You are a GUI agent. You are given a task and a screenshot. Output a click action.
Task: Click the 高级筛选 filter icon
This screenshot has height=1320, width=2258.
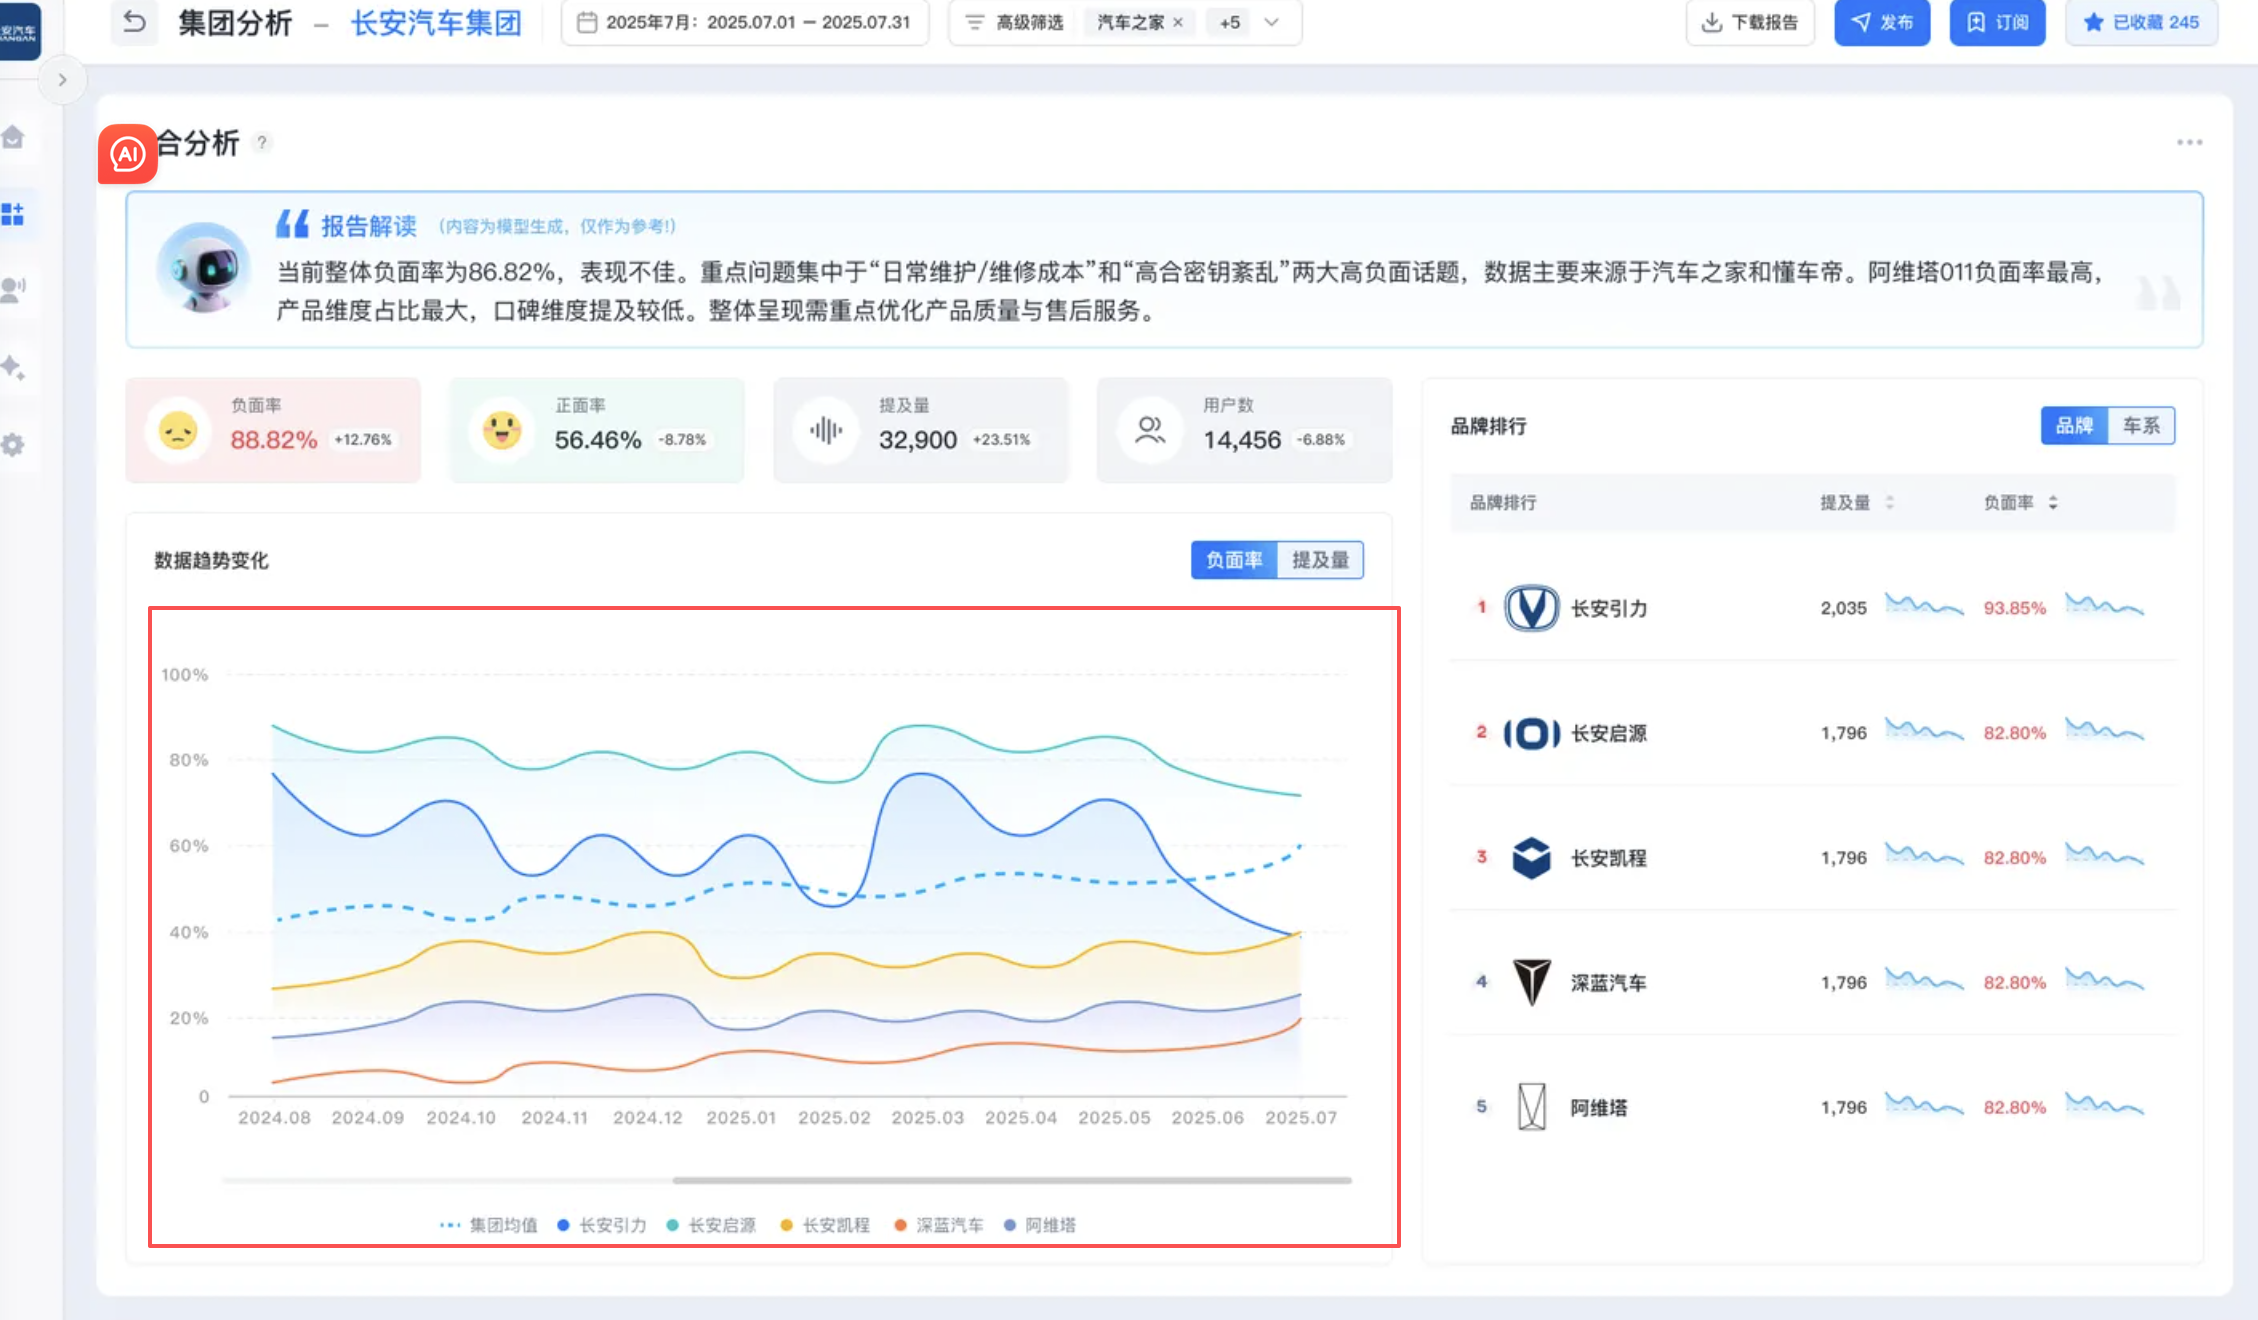[975, 22]
